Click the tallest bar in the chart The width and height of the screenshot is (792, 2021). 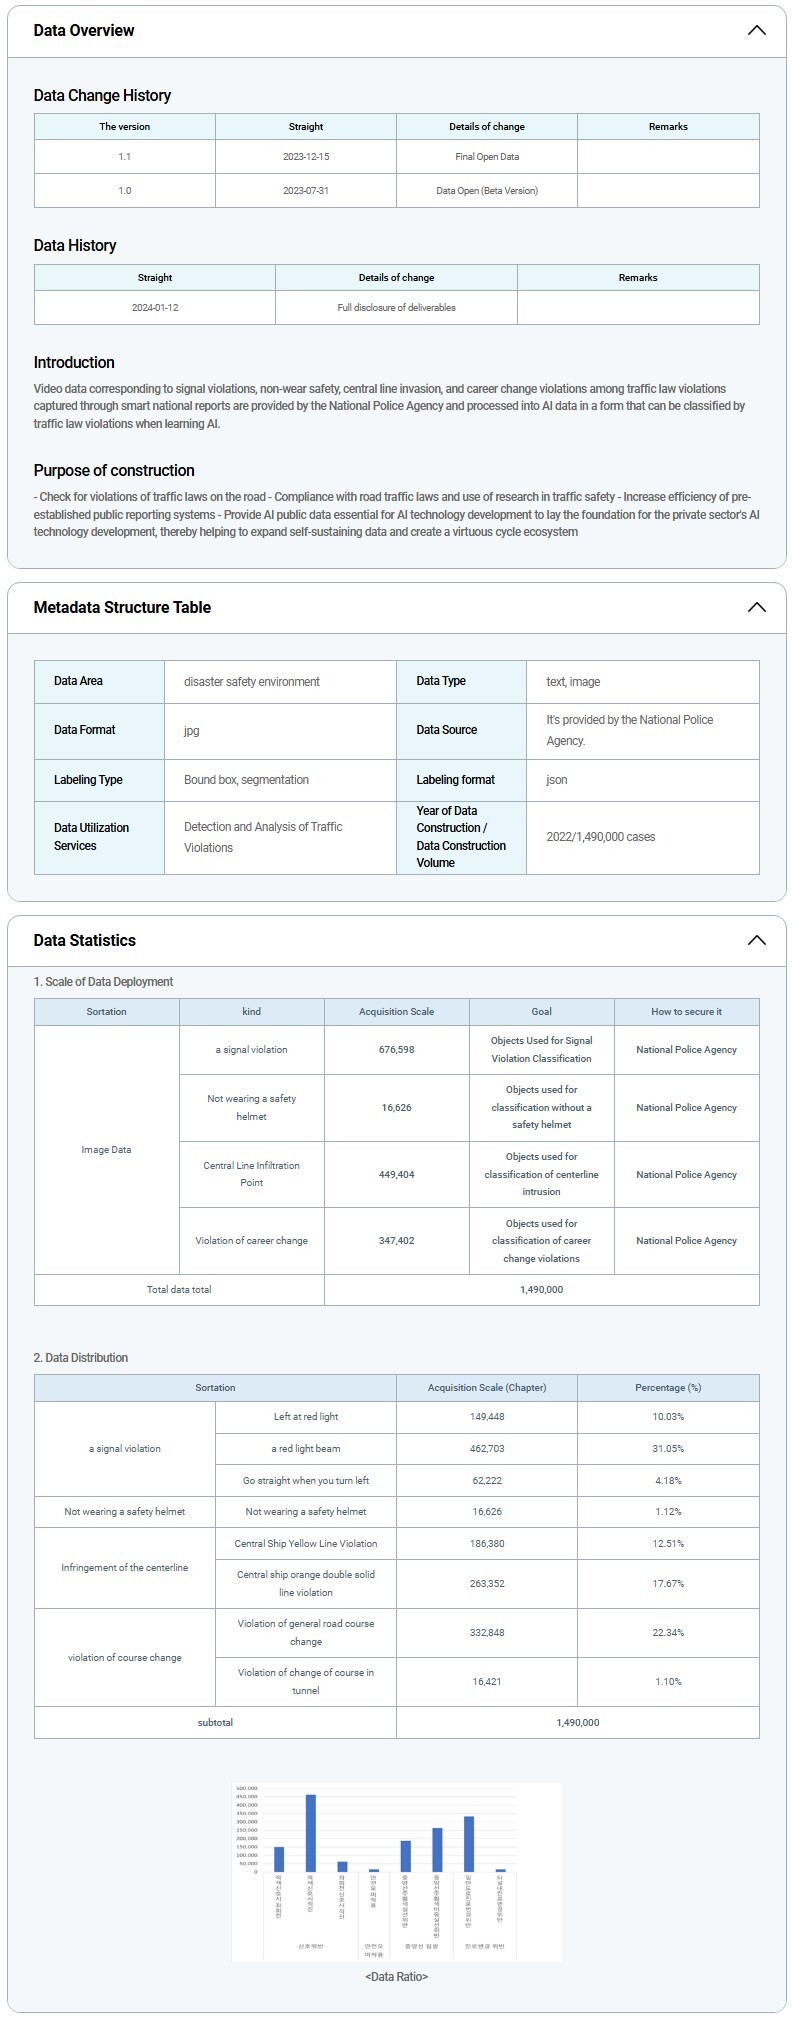(310, 1832)
